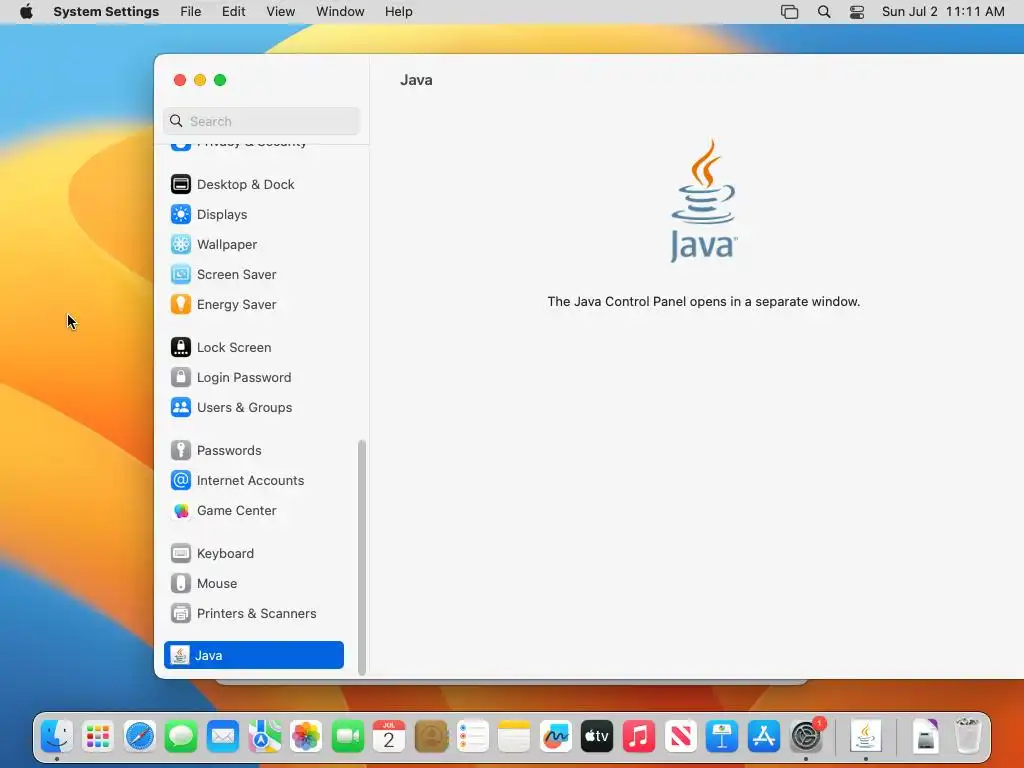Launch Music from the Dock

[639, 737]
